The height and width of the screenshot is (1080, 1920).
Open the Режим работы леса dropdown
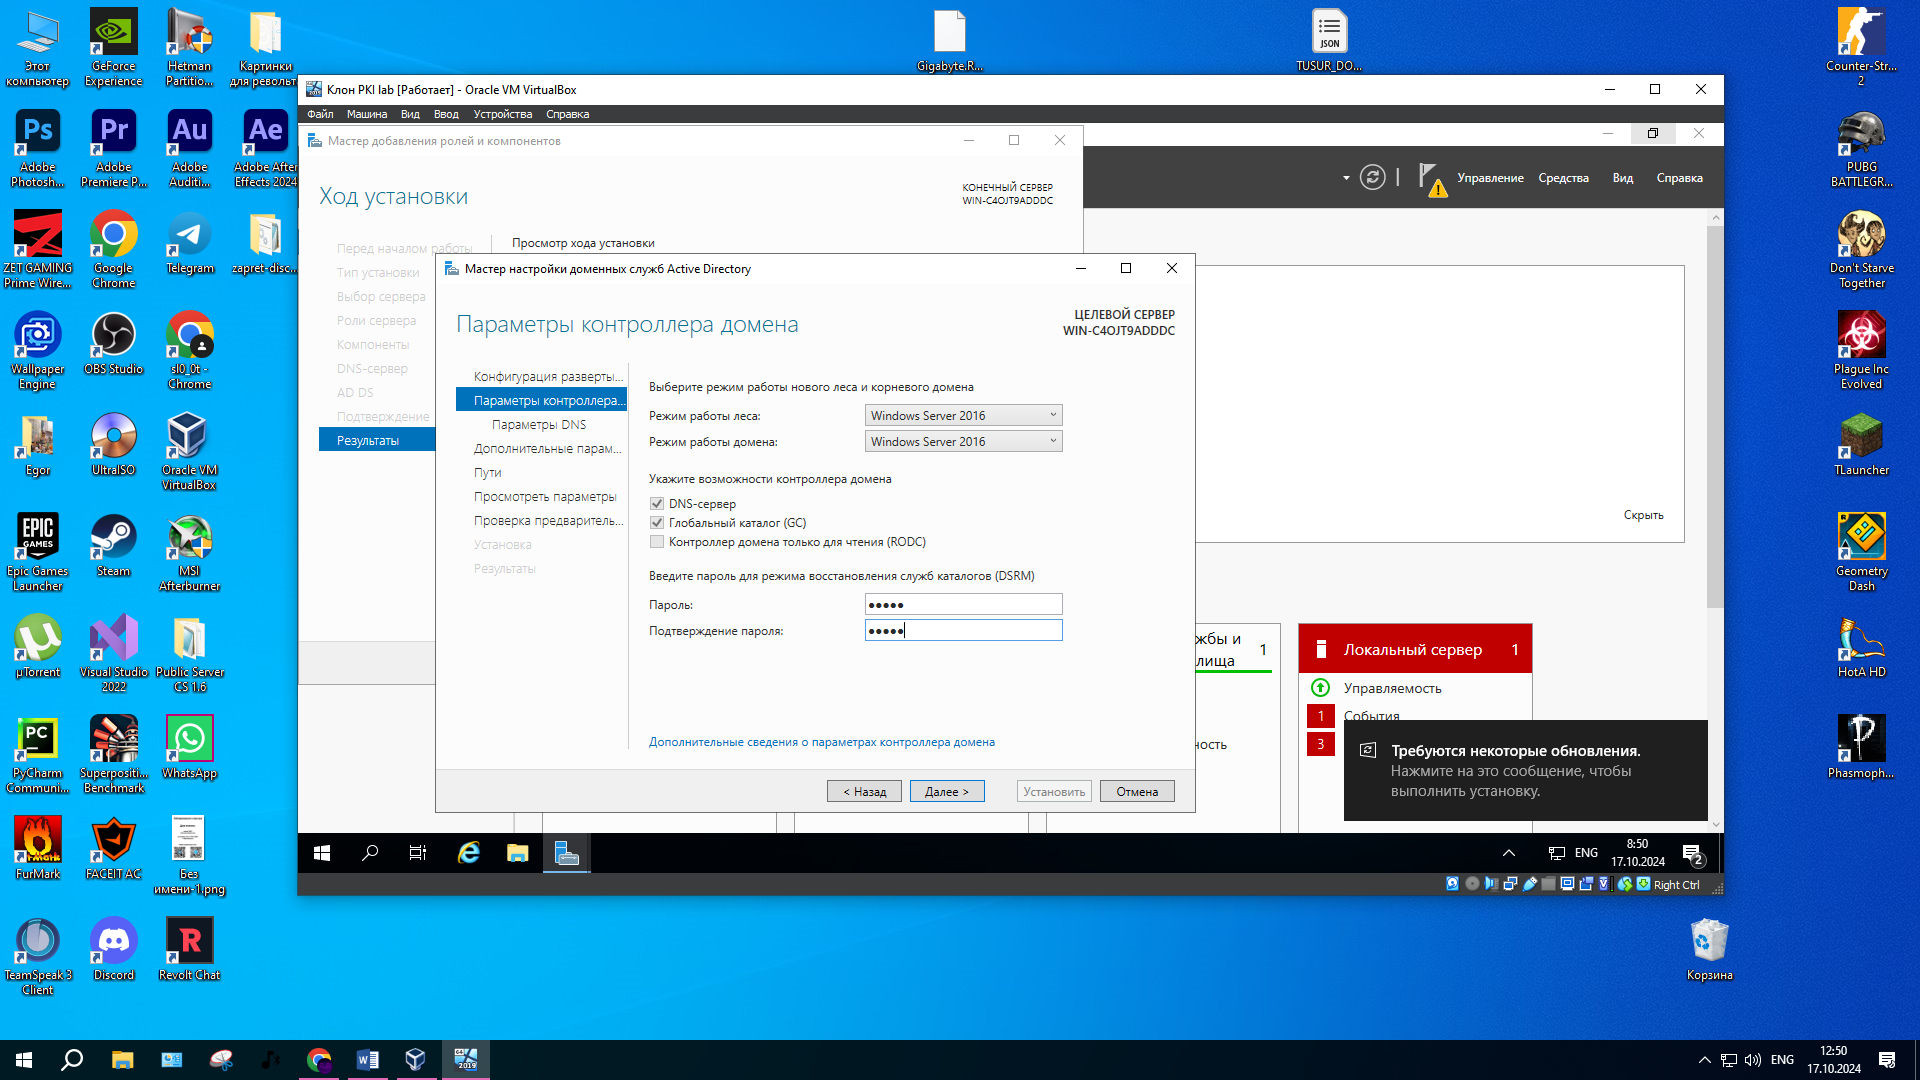pos(963,415)
